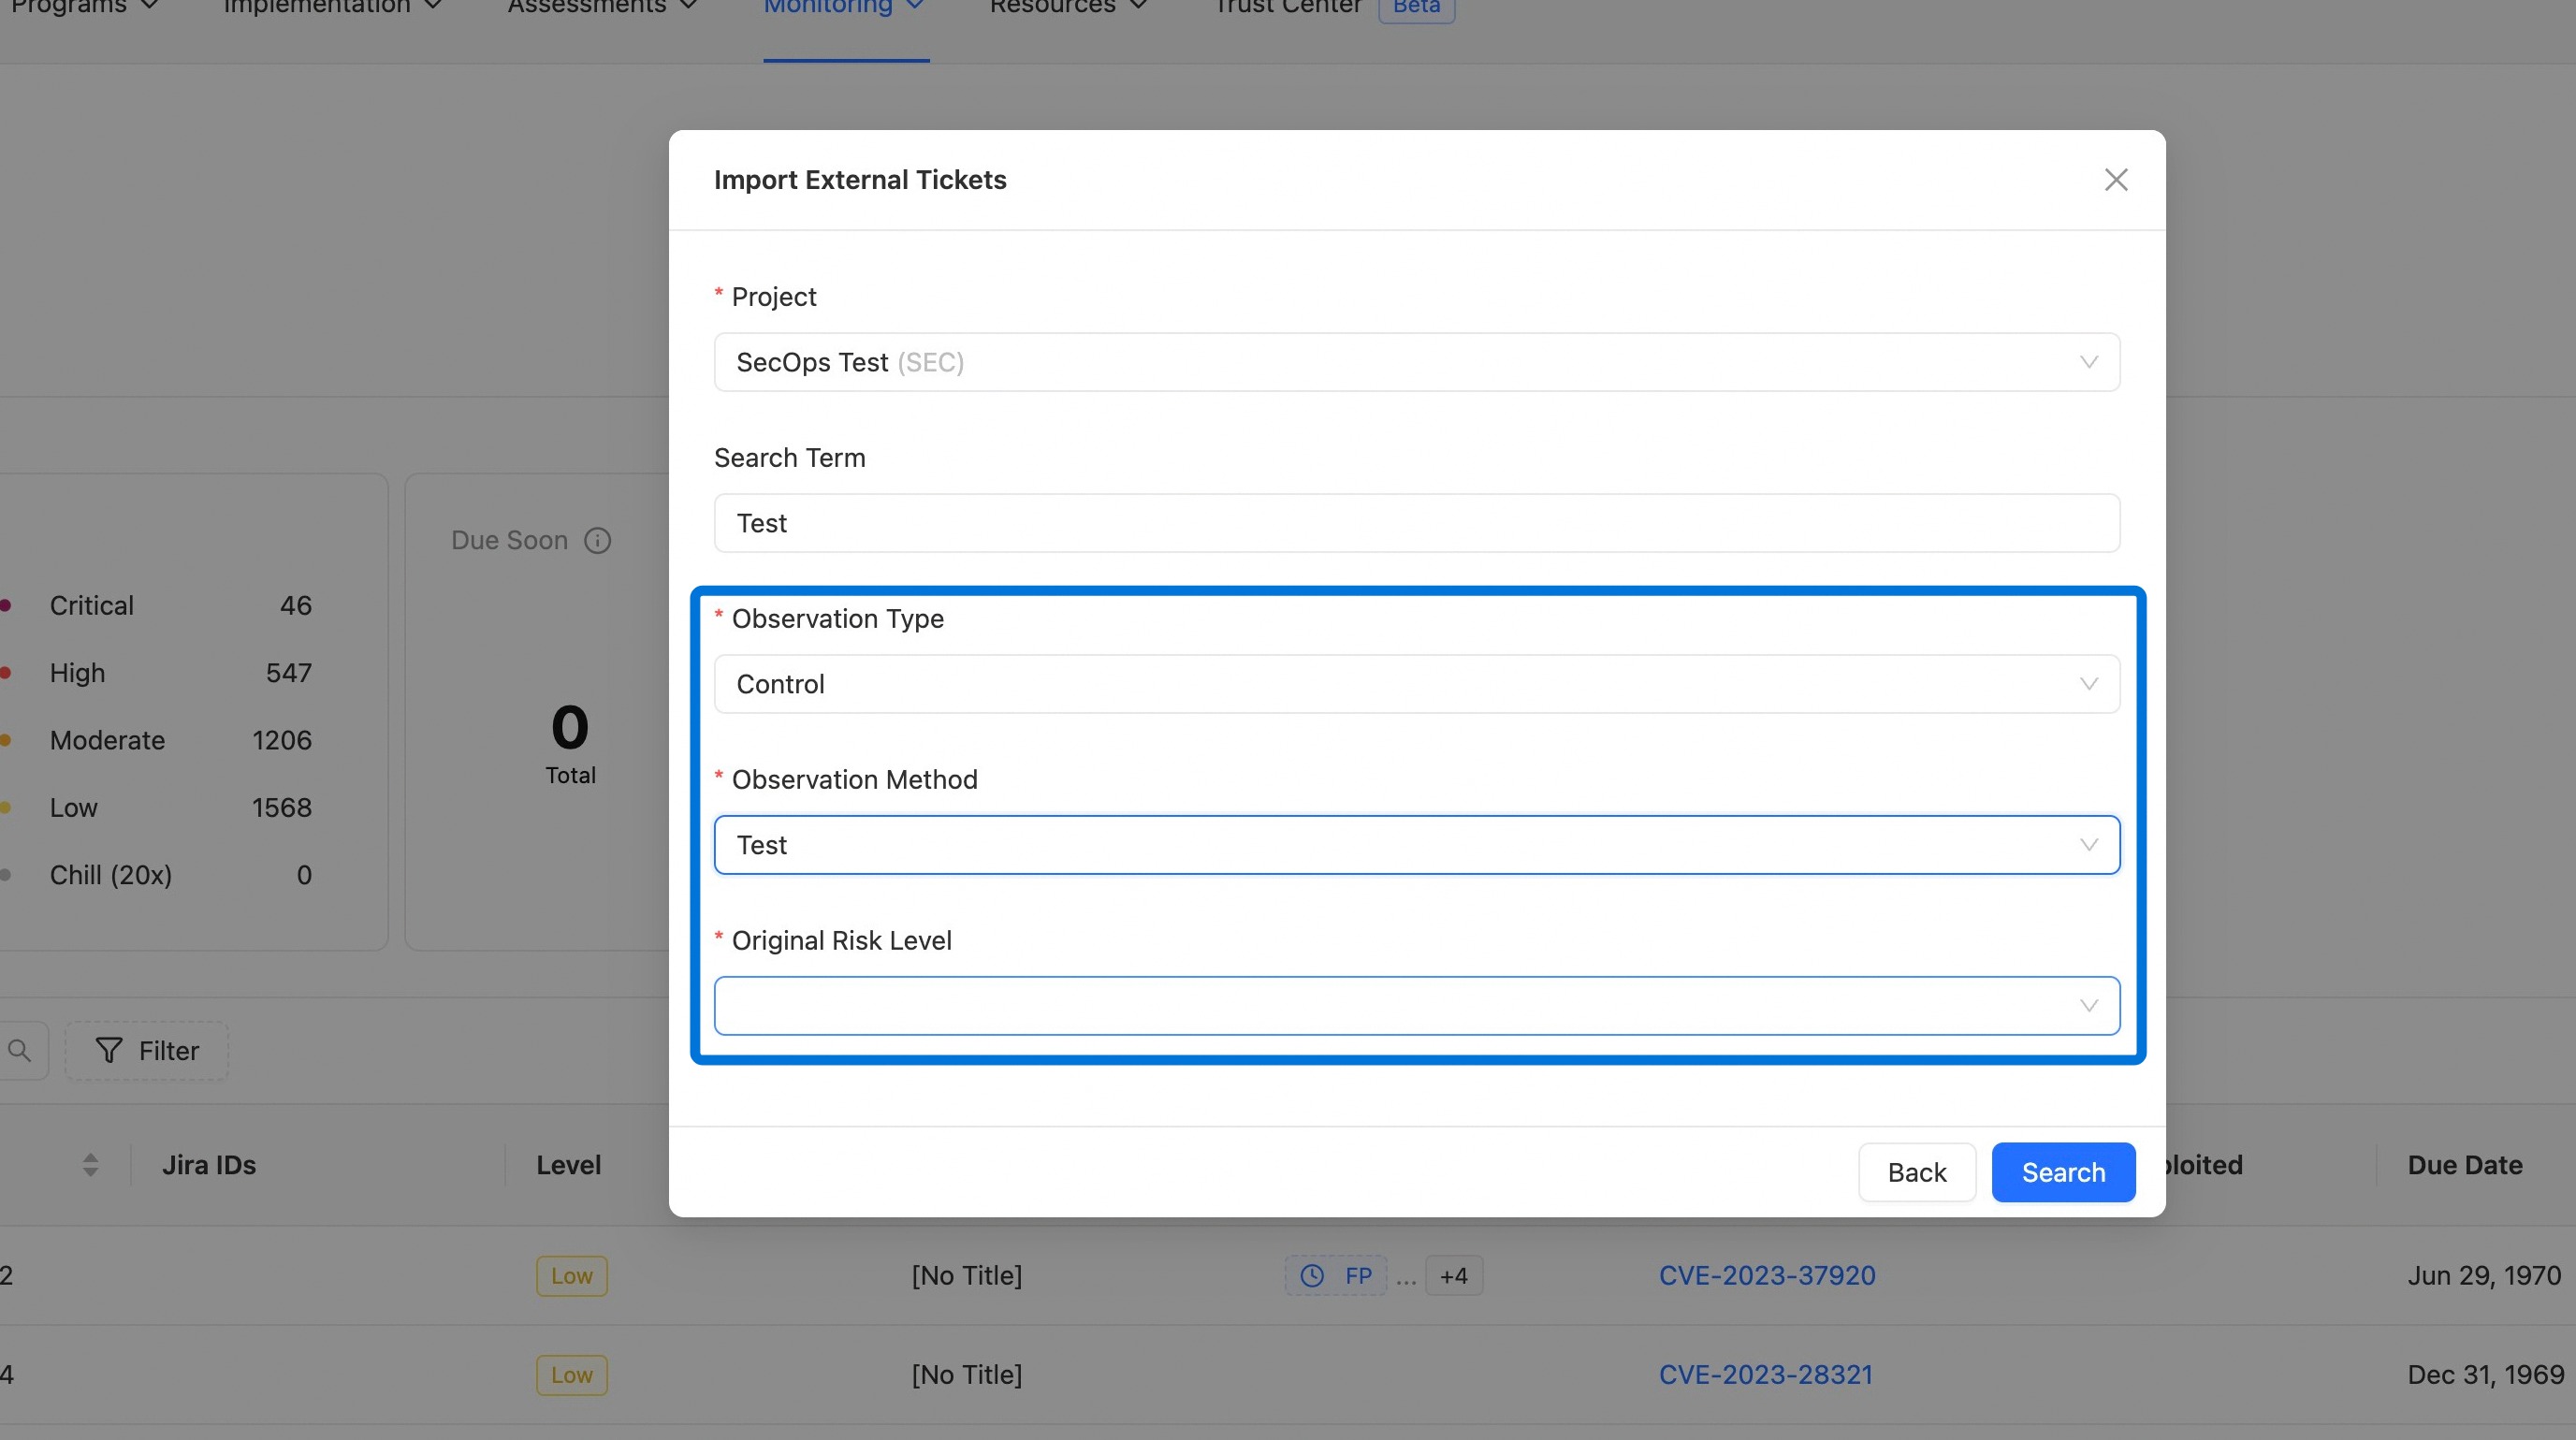Click the sort arrows left of Jira IDs
This screenshot has height=1440, width=2576.
tap(90, 1165)
